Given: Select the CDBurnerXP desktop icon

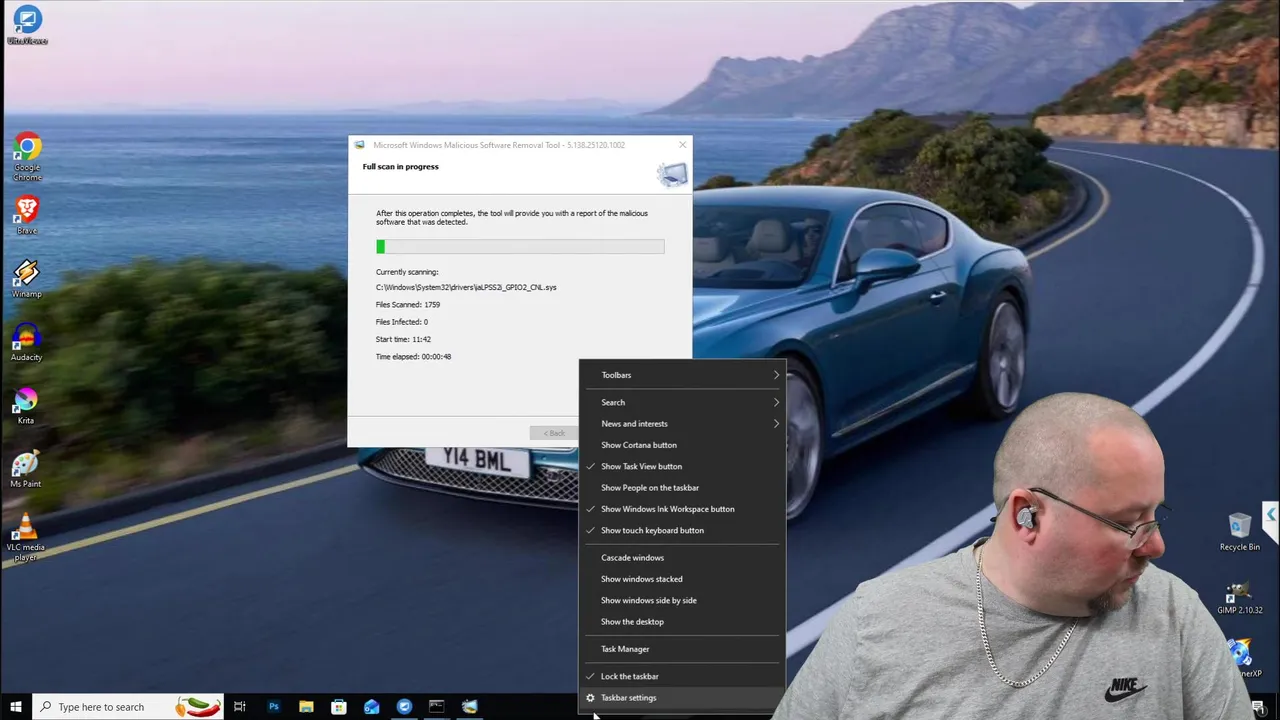Looking at the screenshot, I should (x=1243, y=658).
